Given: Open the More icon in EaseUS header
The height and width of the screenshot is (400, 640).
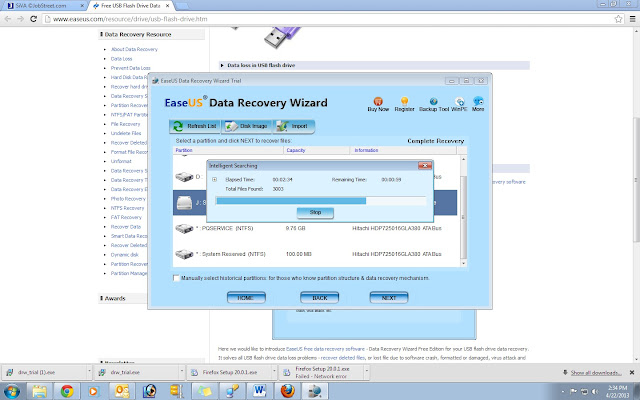Looking at the screenshot, I should pos(478,101).
